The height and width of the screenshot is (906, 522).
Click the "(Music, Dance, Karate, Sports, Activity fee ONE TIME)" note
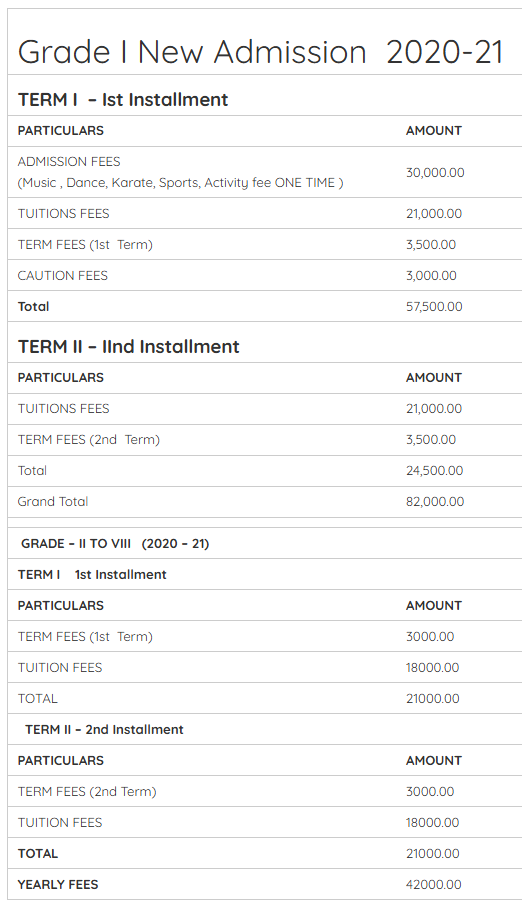180,183
